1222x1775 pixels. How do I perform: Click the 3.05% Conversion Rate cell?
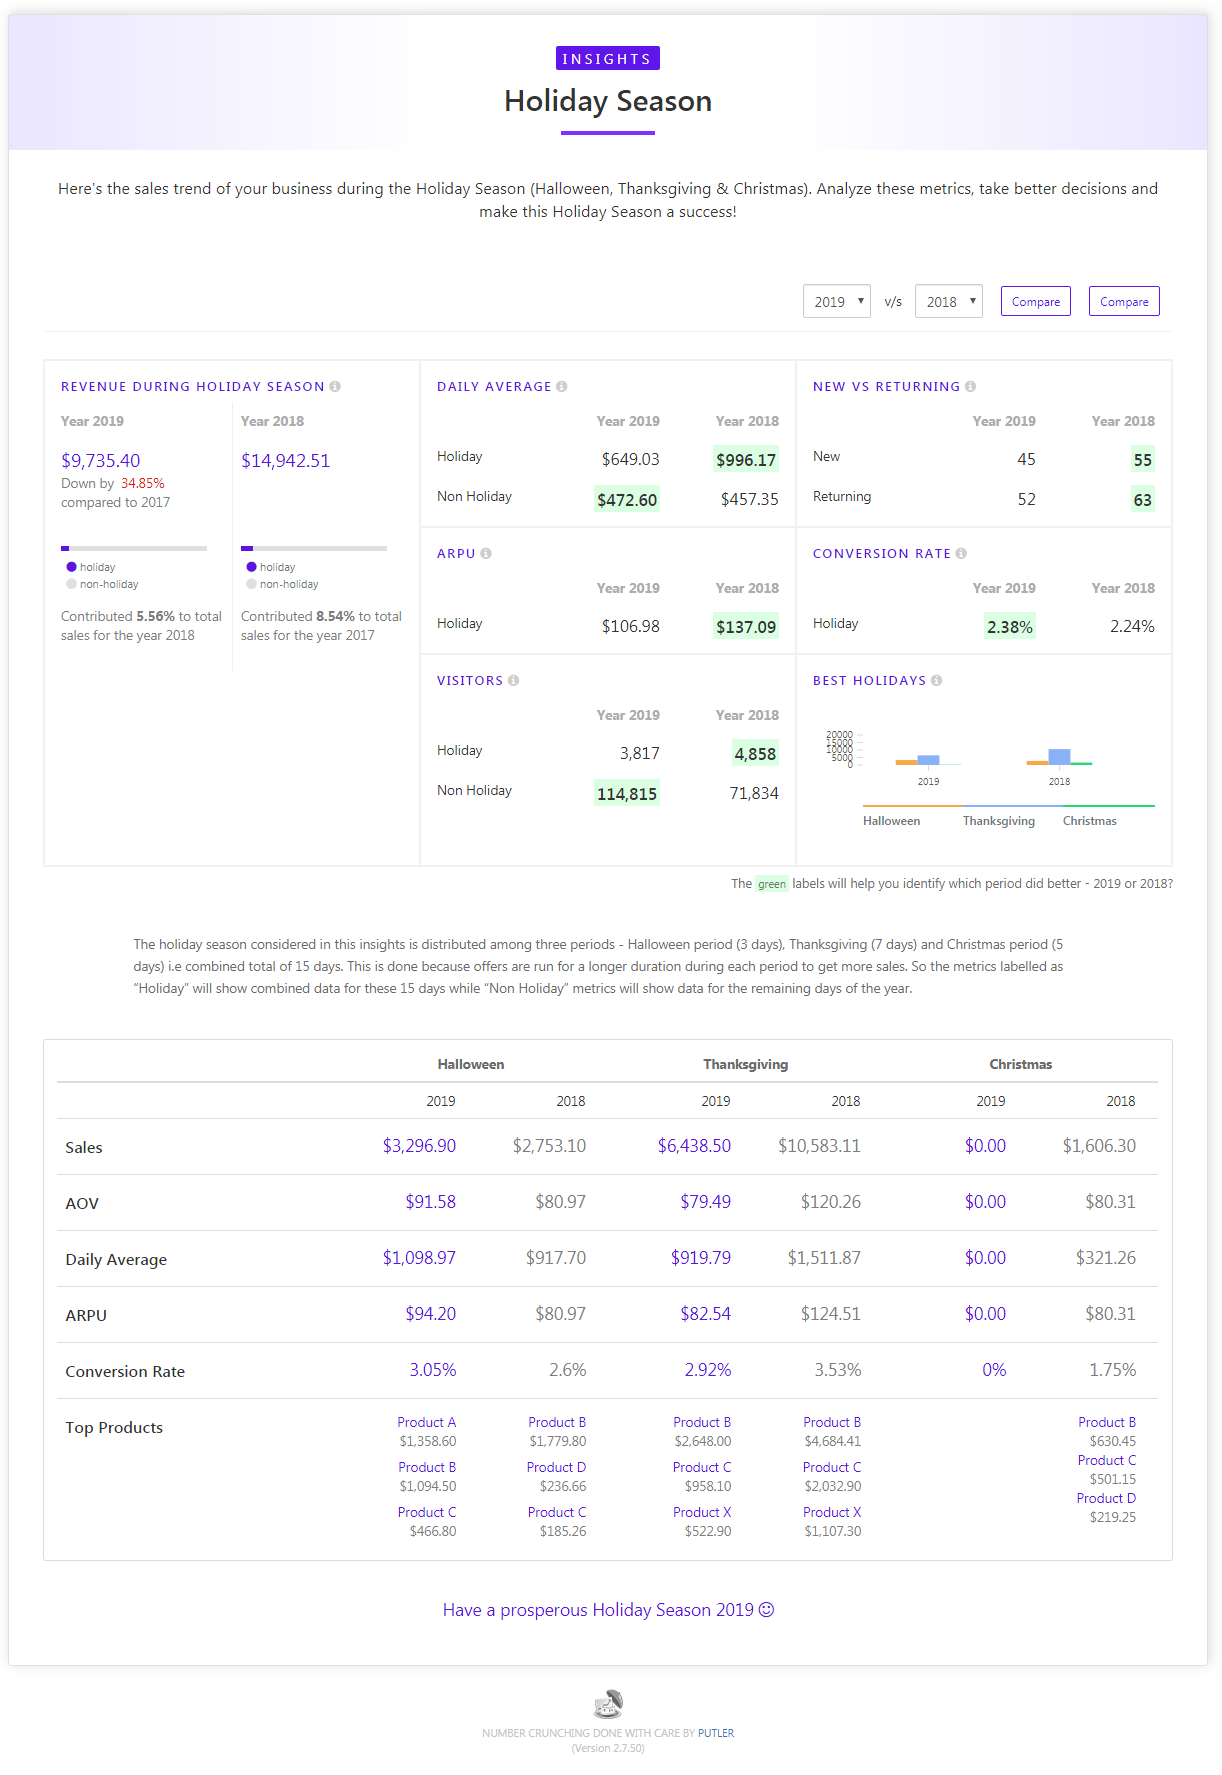pyautogui.click(x=433, y=1370)
